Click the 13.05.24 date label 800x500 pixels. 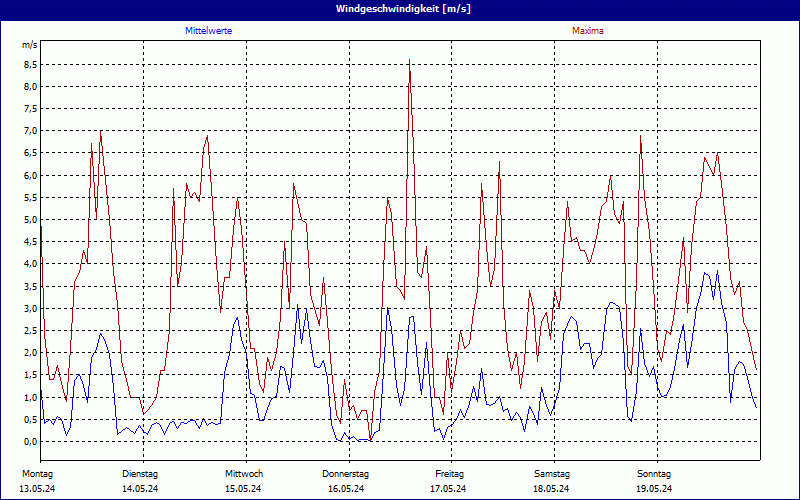click(x=37, y=489)
